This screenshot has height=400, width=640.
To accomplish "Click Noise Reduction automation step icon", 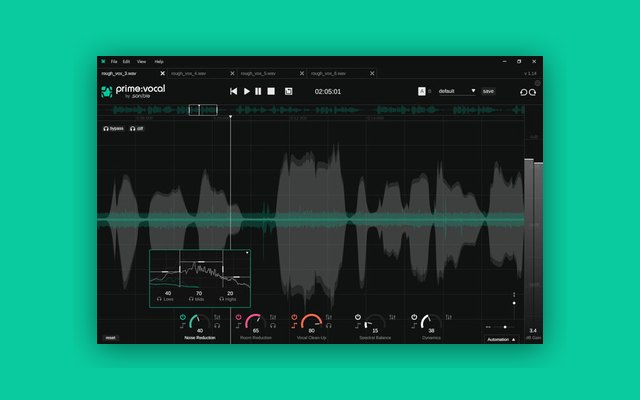I will (182, 326).
